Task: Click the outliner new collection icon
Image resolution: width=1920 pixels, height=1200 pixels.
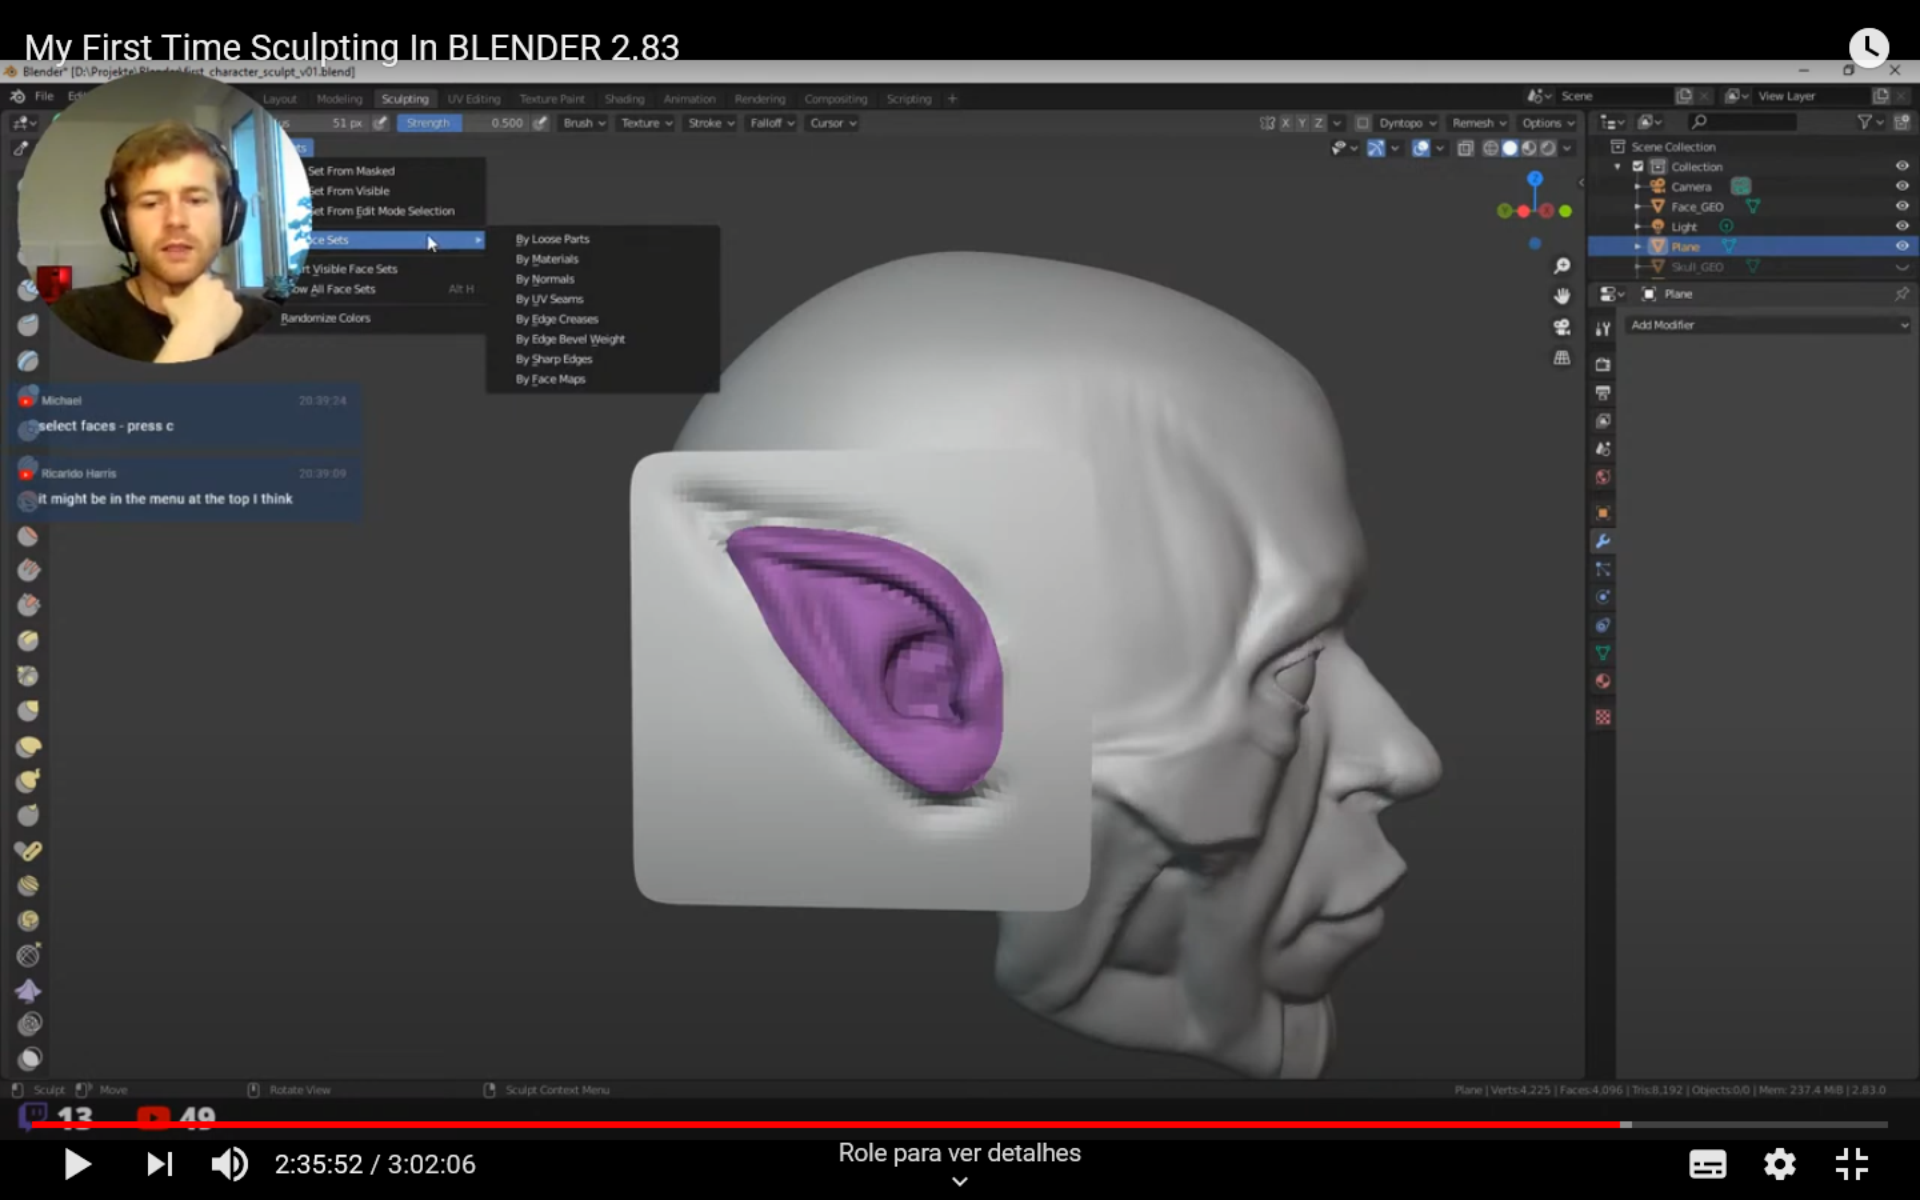Action: coord(1901,122)
